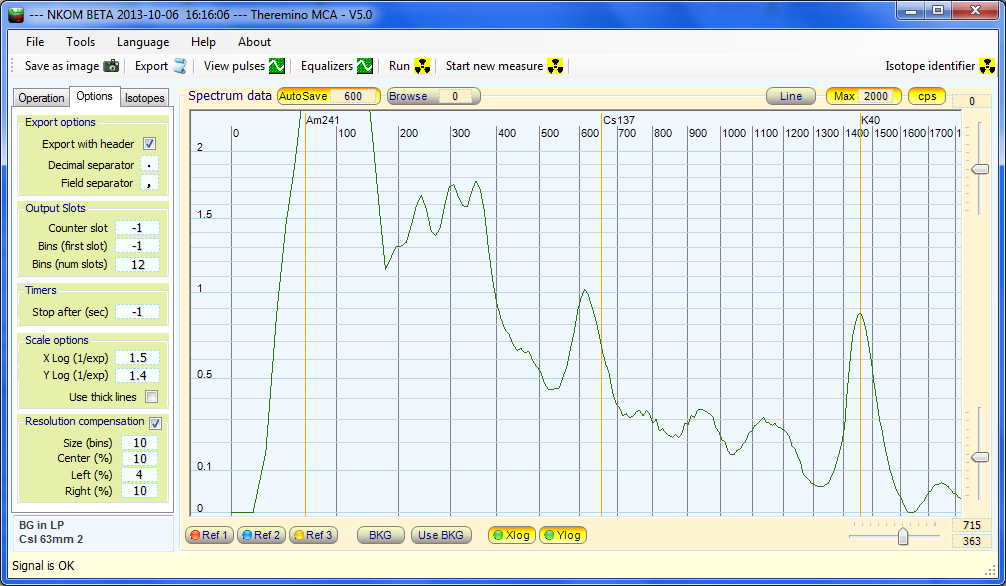
Task: Open the About menu
Action: coord(255,42)
